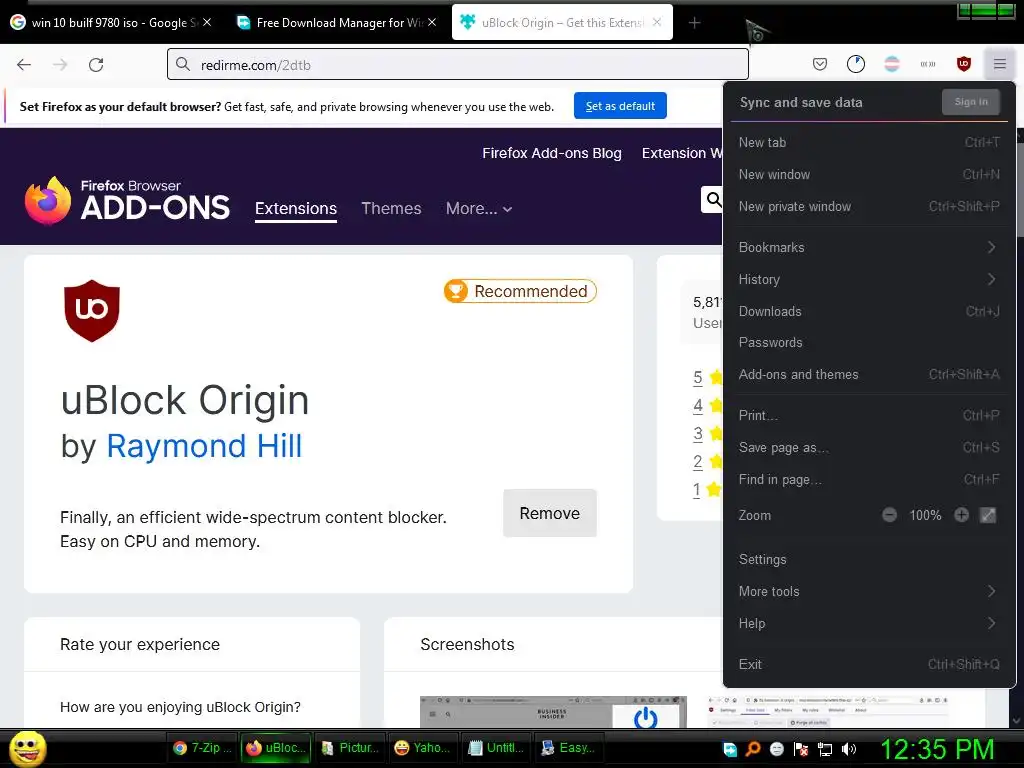The height and width of the screenshot is (768, 1024).
Task: Click the uBlock Origin shield logo
Action: (92, 311)
